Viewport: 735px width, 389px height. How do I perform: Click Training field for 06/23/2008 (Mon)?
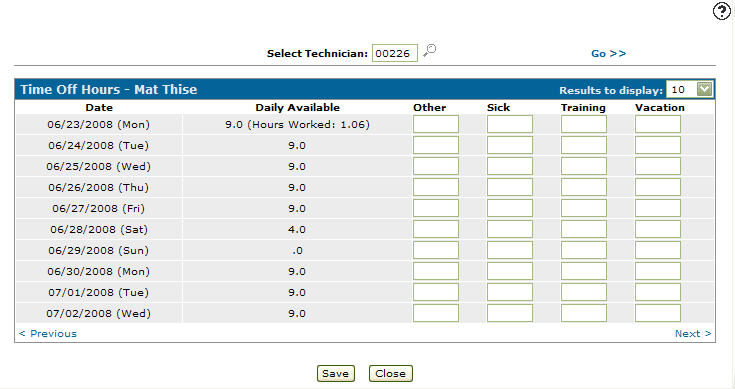pos(584,124)
